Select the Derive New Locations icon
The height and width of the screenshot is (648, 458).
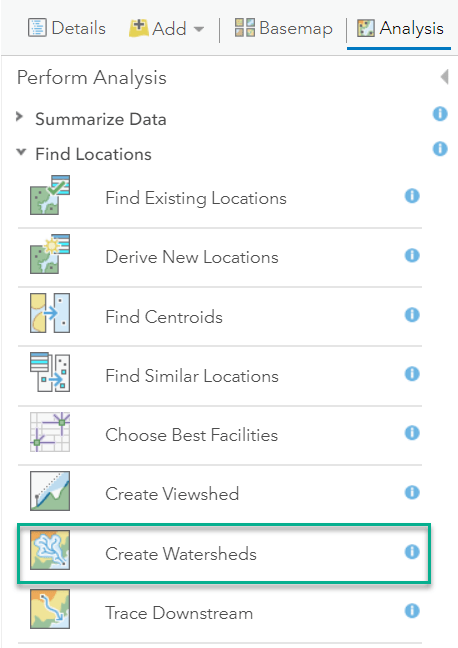(x=50, y=254)
